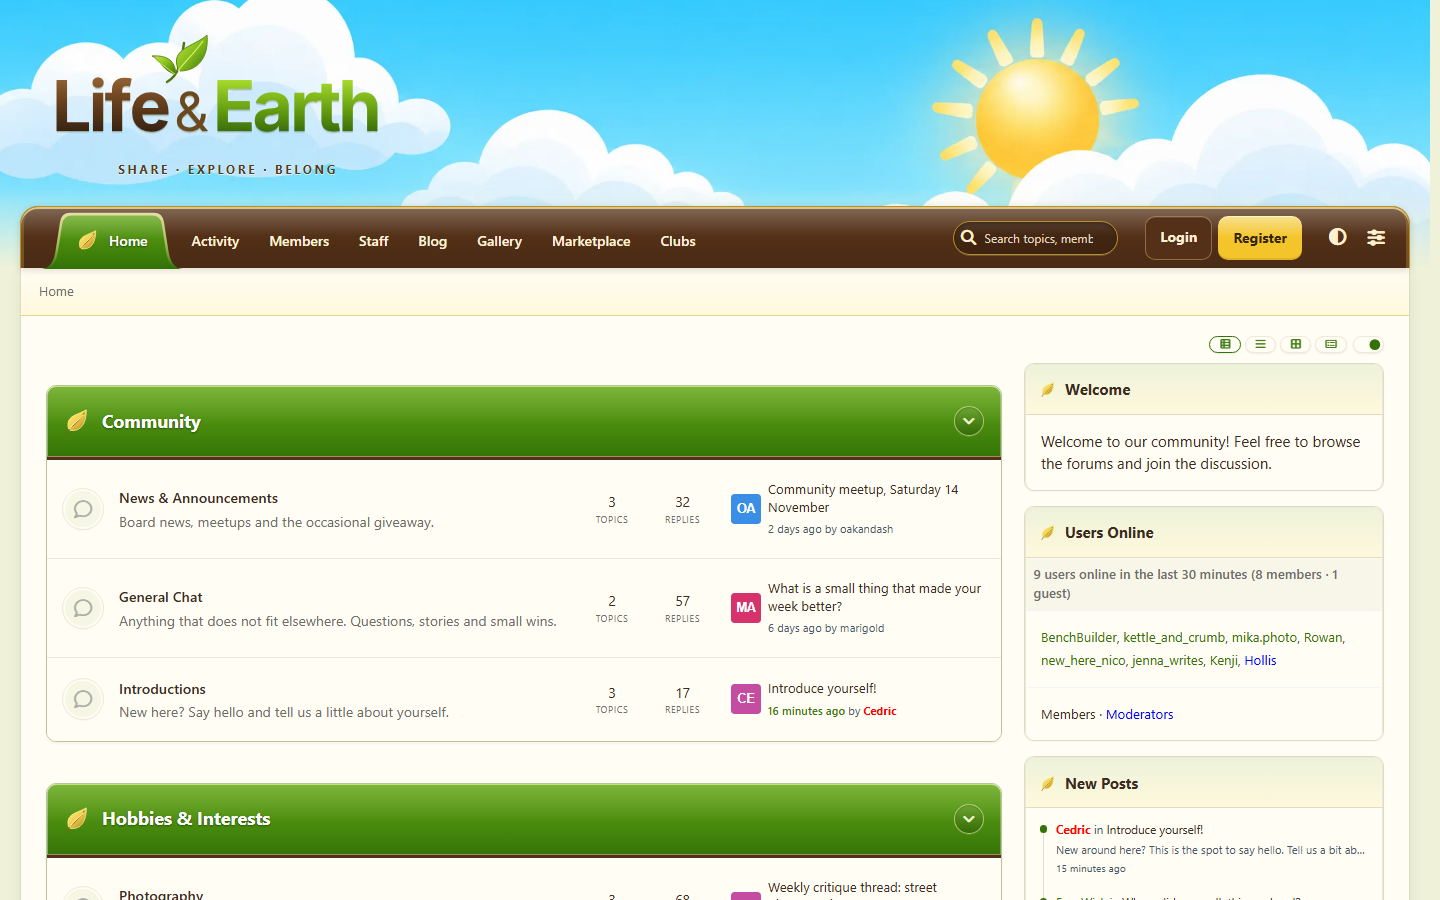
Task: Open the CE avatar for Cedric
Action: (746, 698)
